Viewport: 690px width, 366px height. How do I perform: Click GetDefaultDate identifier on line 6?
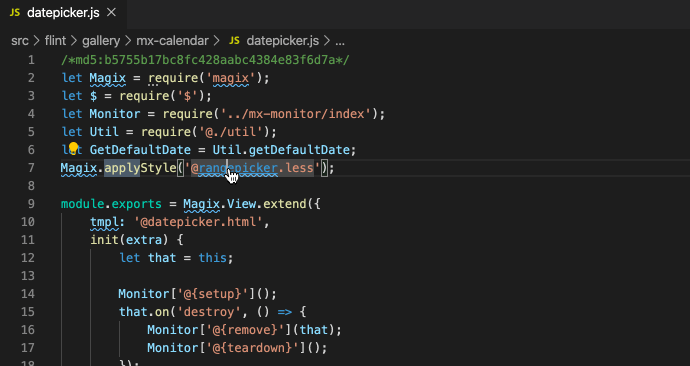(x=140, y=150)
